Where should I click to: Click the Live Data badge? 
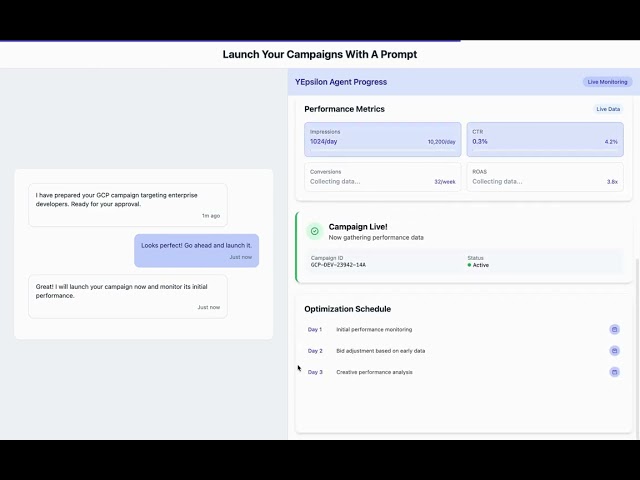click(x=608, y=109)
